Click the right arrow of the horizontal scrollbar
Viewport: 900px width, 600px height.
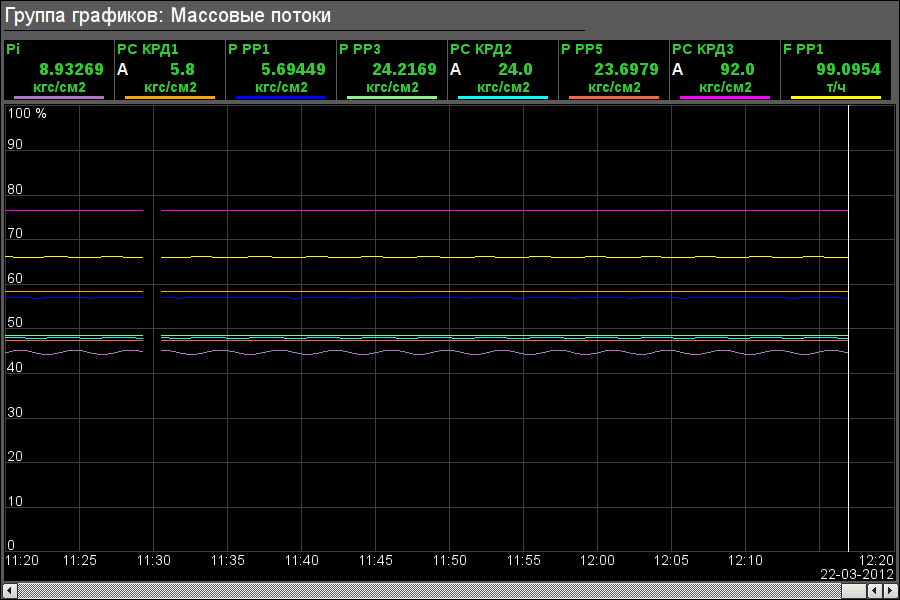891,591
